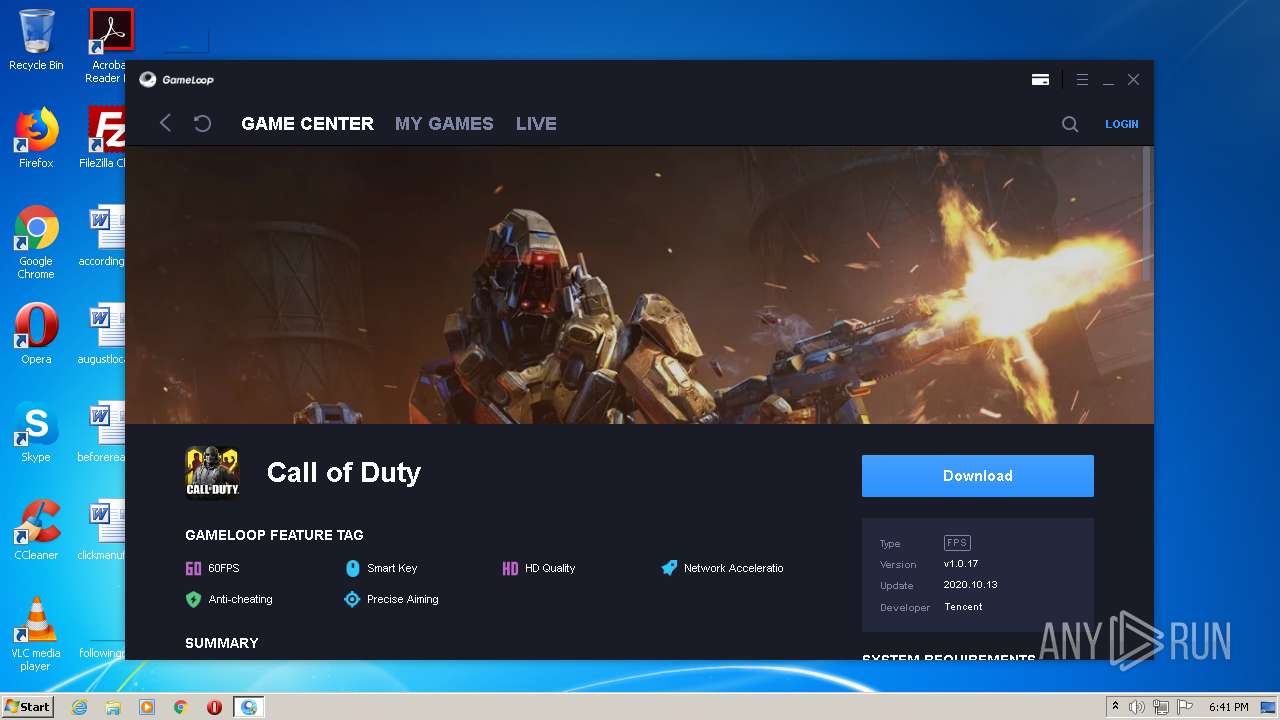Screen dimensions: 1280x720
Task: Click the 60FPS feature icon
Action: click(193, 568)
